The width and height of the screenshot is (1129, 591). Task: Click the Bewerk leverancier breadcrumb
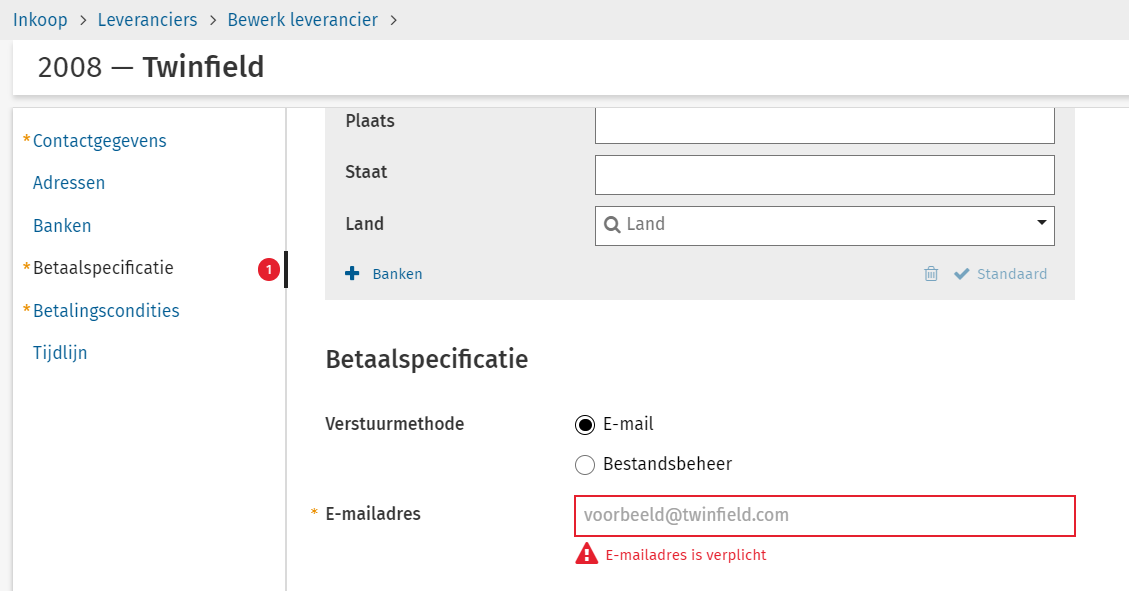(302, 20)
